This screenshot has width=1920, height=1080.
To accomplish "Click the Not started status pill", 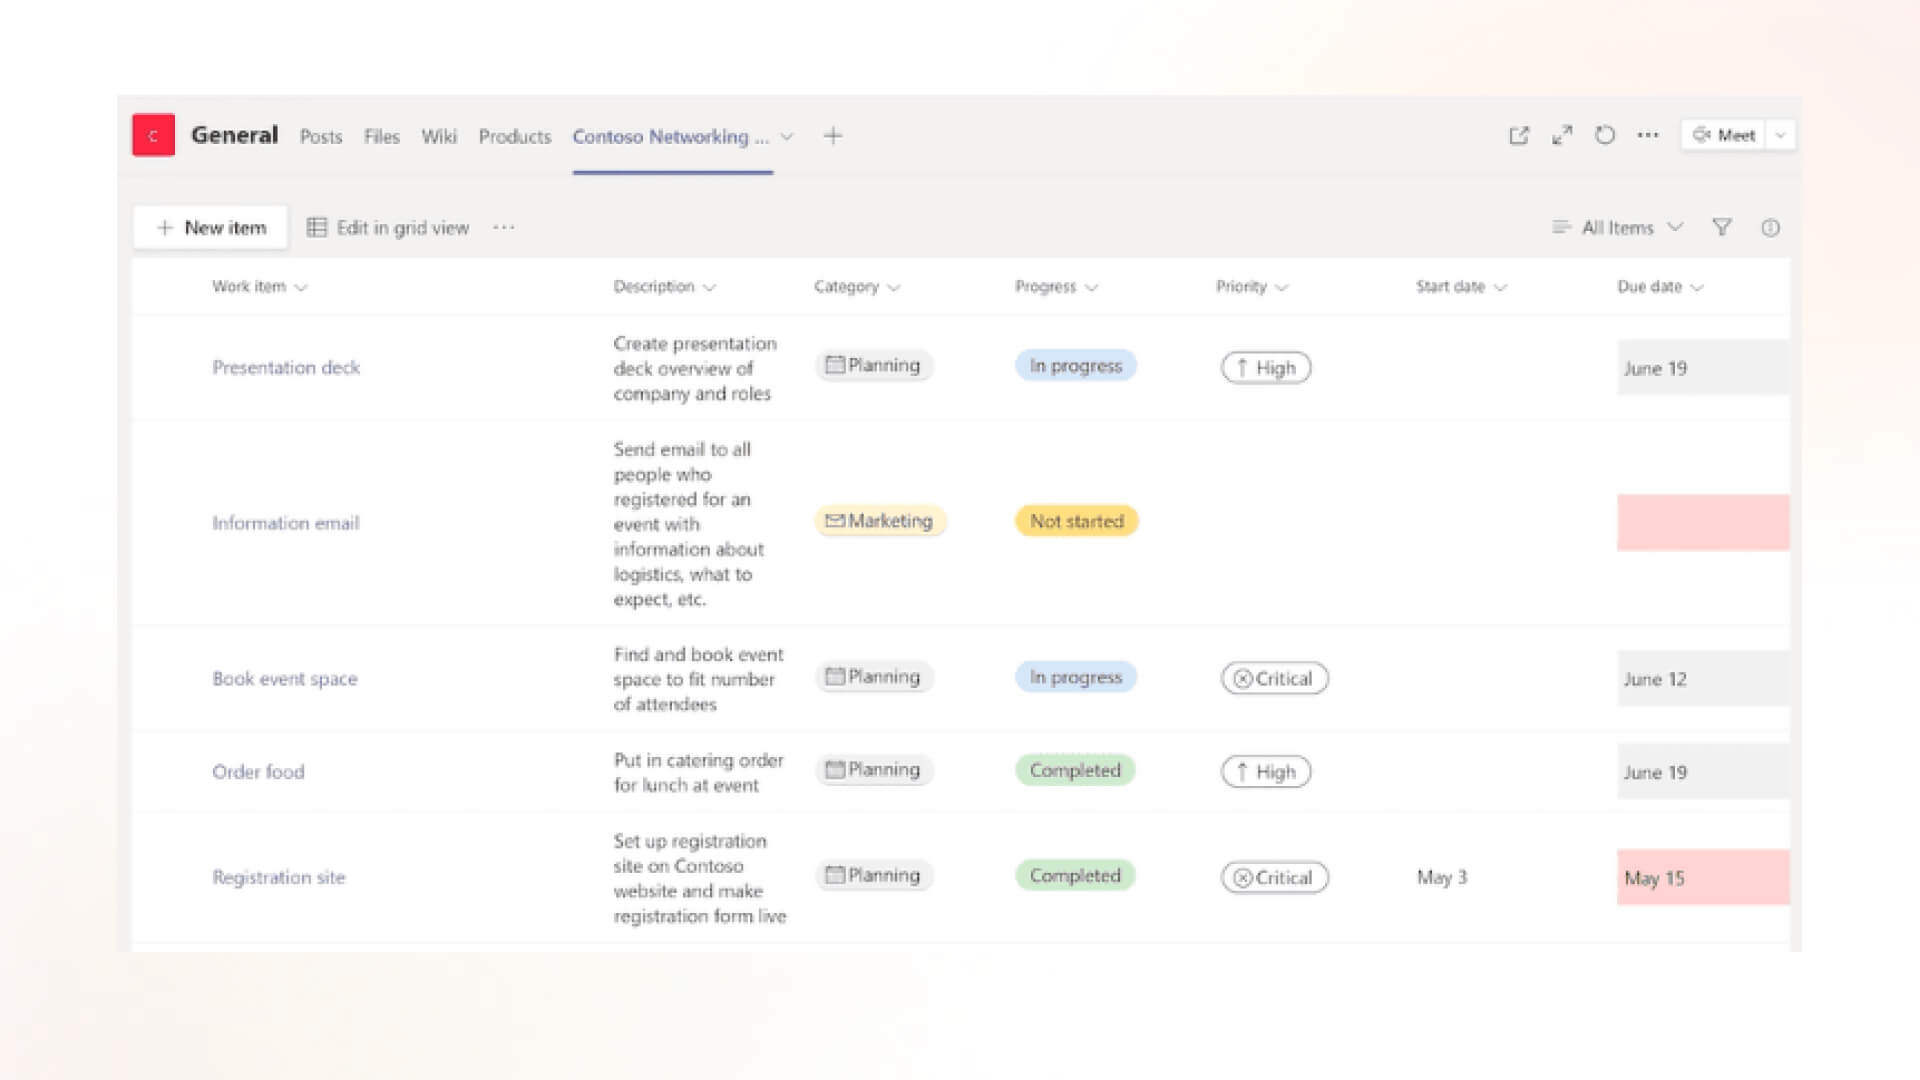I will tap(1077, 521).
